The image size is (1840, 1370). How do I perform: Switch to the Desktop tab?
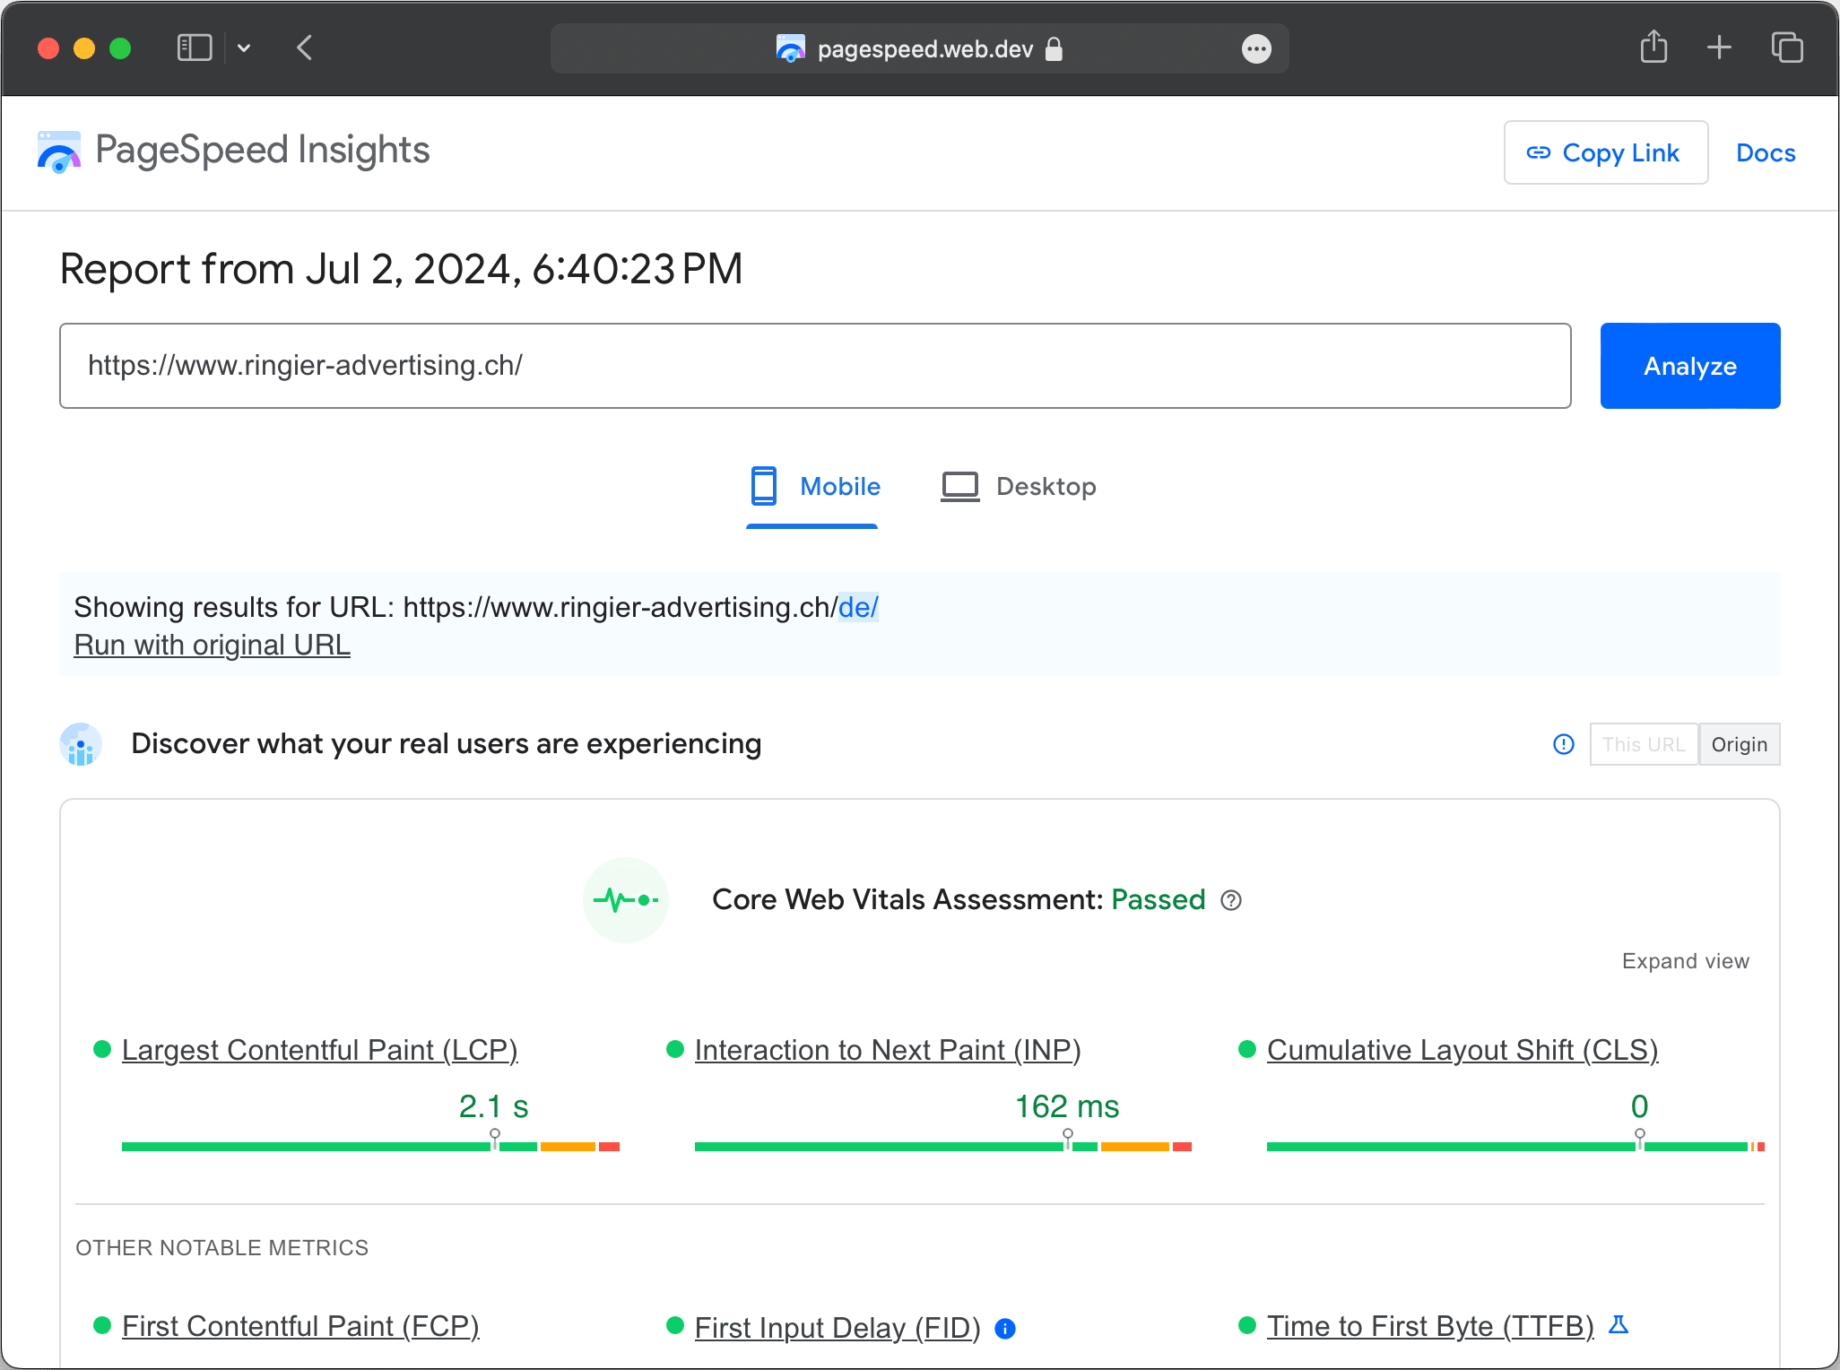point(1017,487)
